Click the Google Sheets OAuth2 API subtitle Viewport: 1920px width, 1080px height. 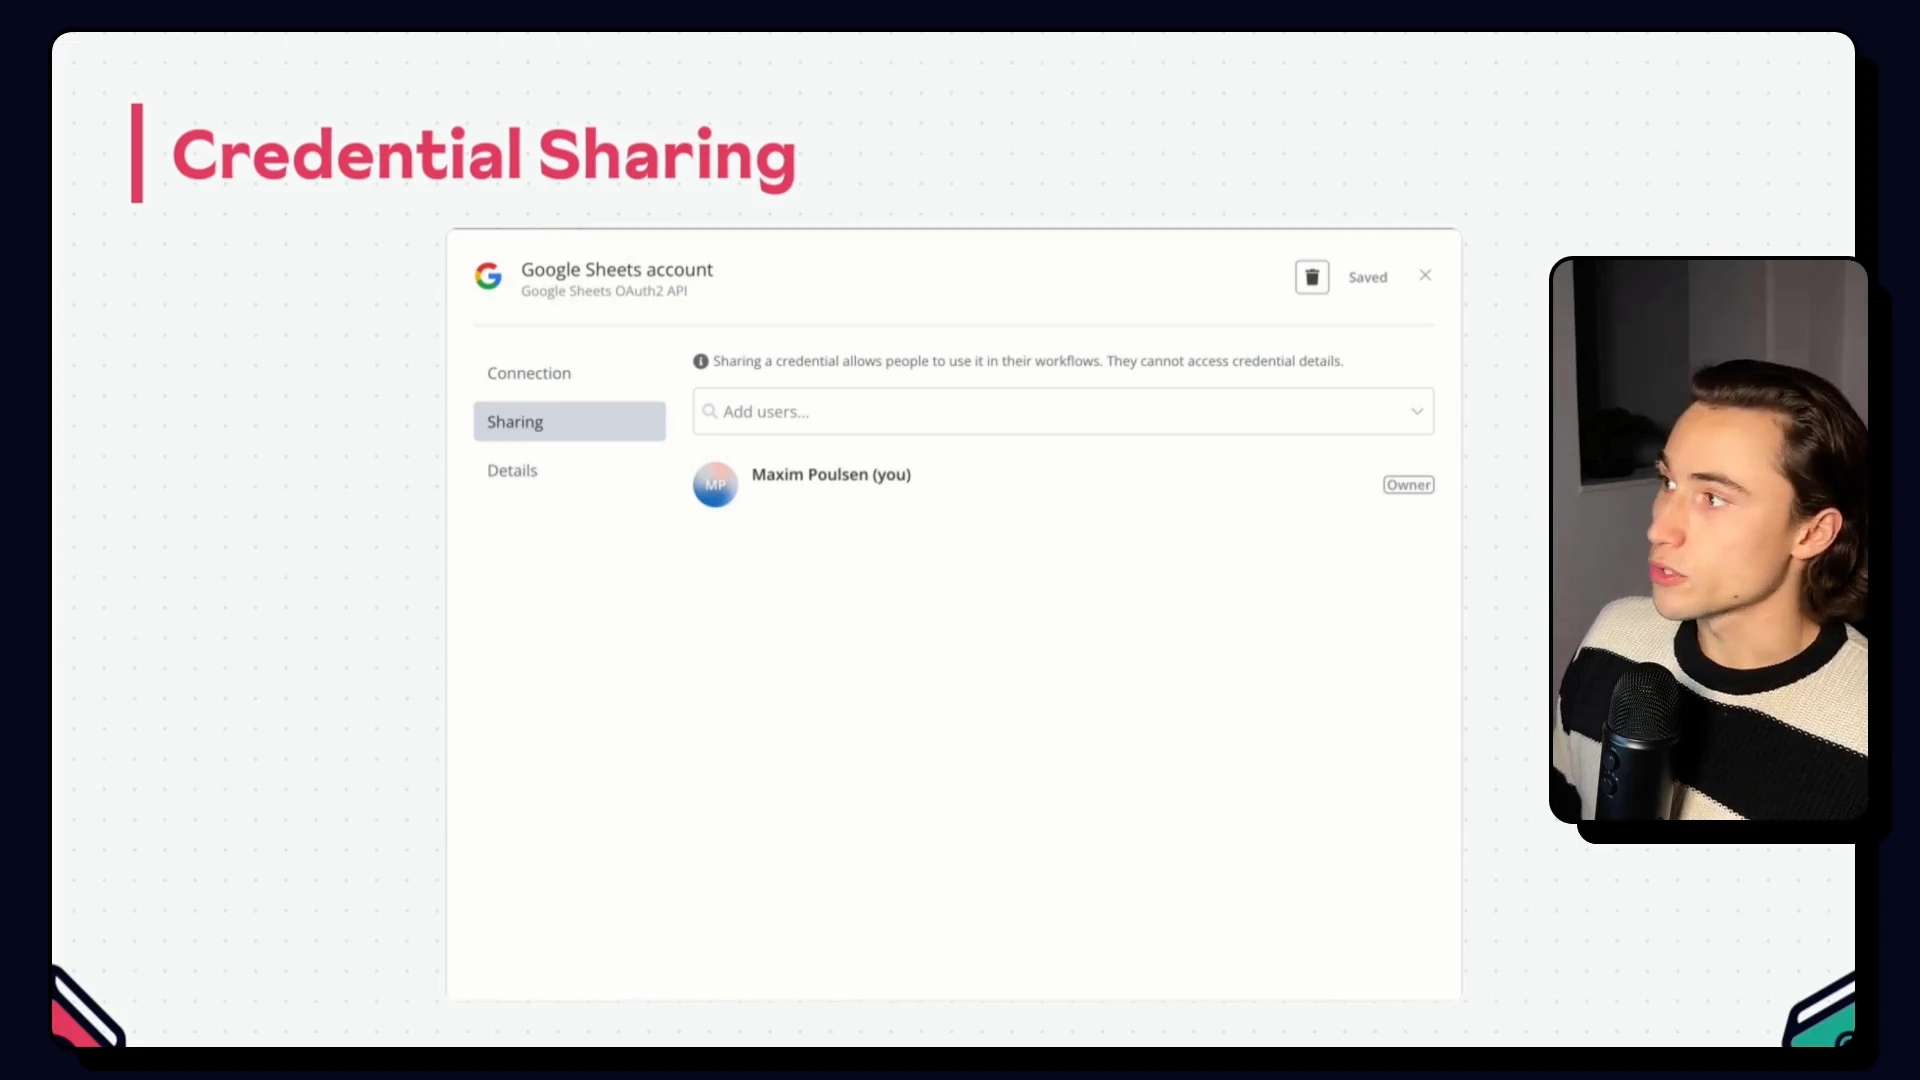[604, 291]
